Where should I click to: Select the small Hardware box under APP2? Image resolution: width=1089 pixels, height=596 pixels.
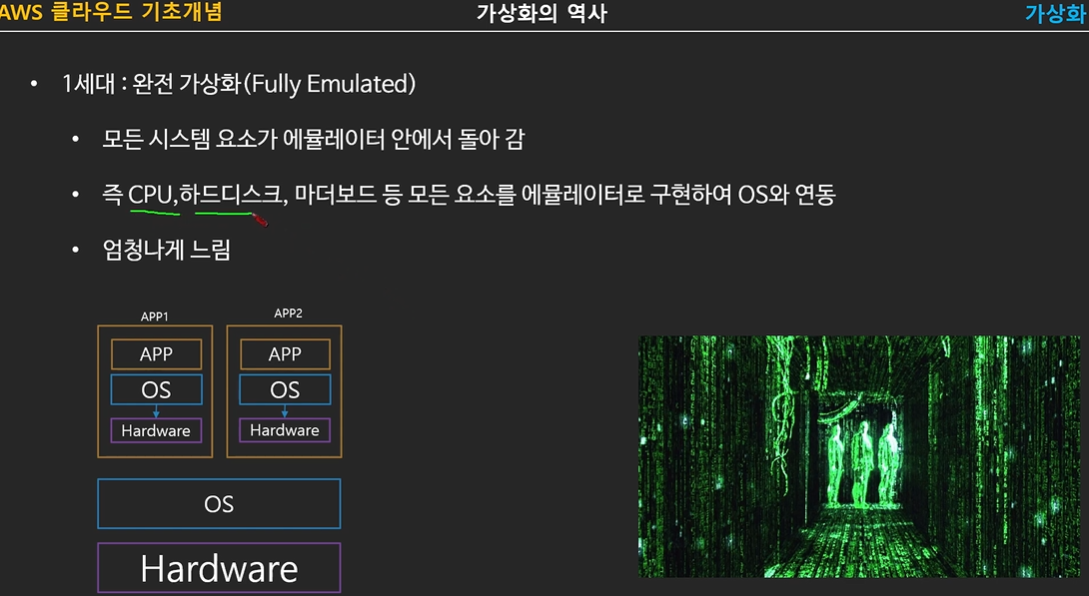coord(285,430)
